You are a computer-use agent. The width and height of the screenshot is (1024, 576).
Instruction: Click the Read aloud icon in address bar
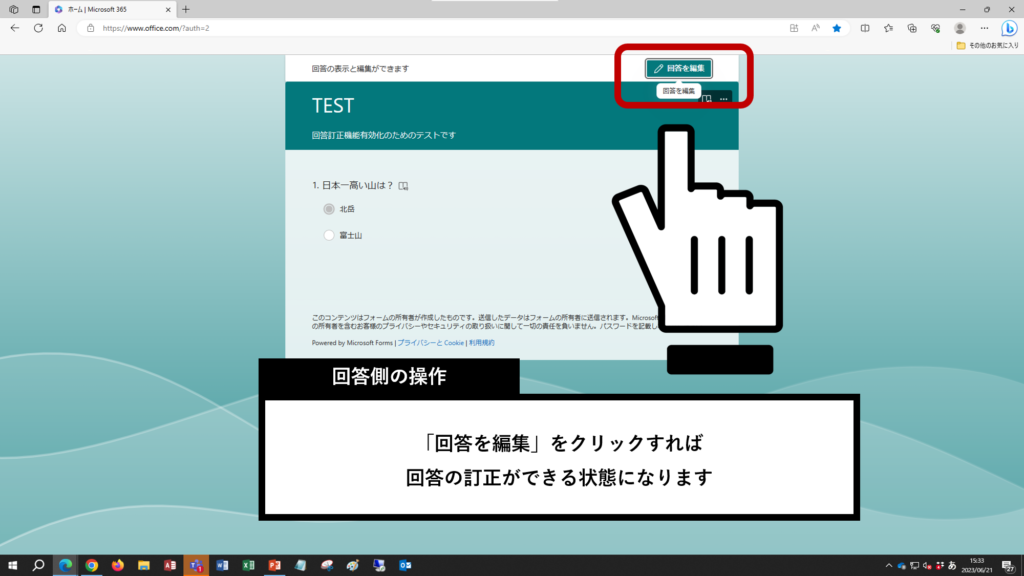(816, 28)
